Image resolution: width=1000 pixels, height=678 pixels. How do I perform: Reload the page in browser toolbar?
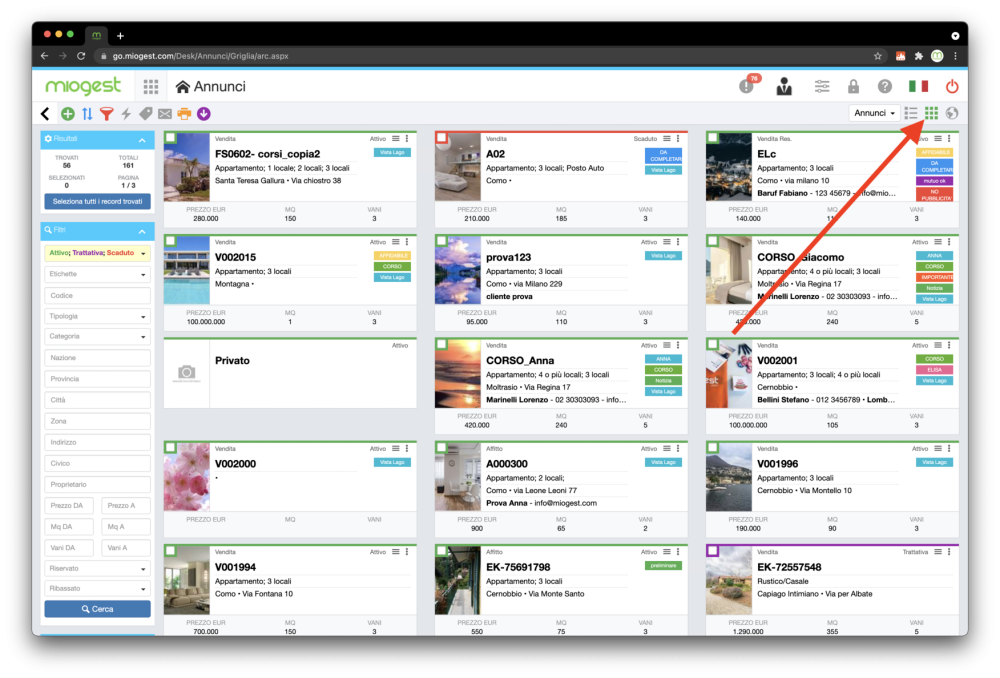(81, 56)
